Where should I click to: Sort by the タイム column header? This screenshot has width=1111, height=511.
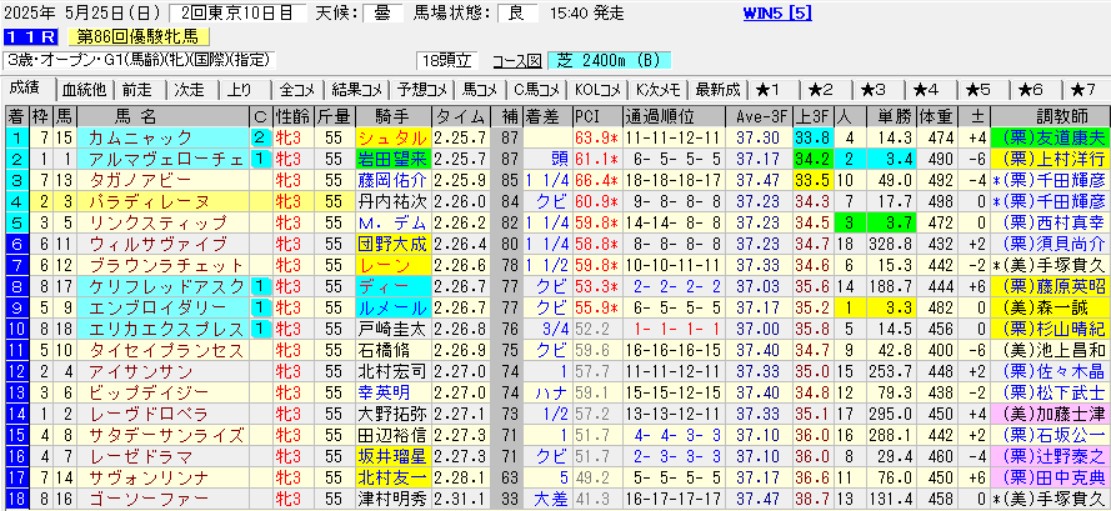(462, 115)
